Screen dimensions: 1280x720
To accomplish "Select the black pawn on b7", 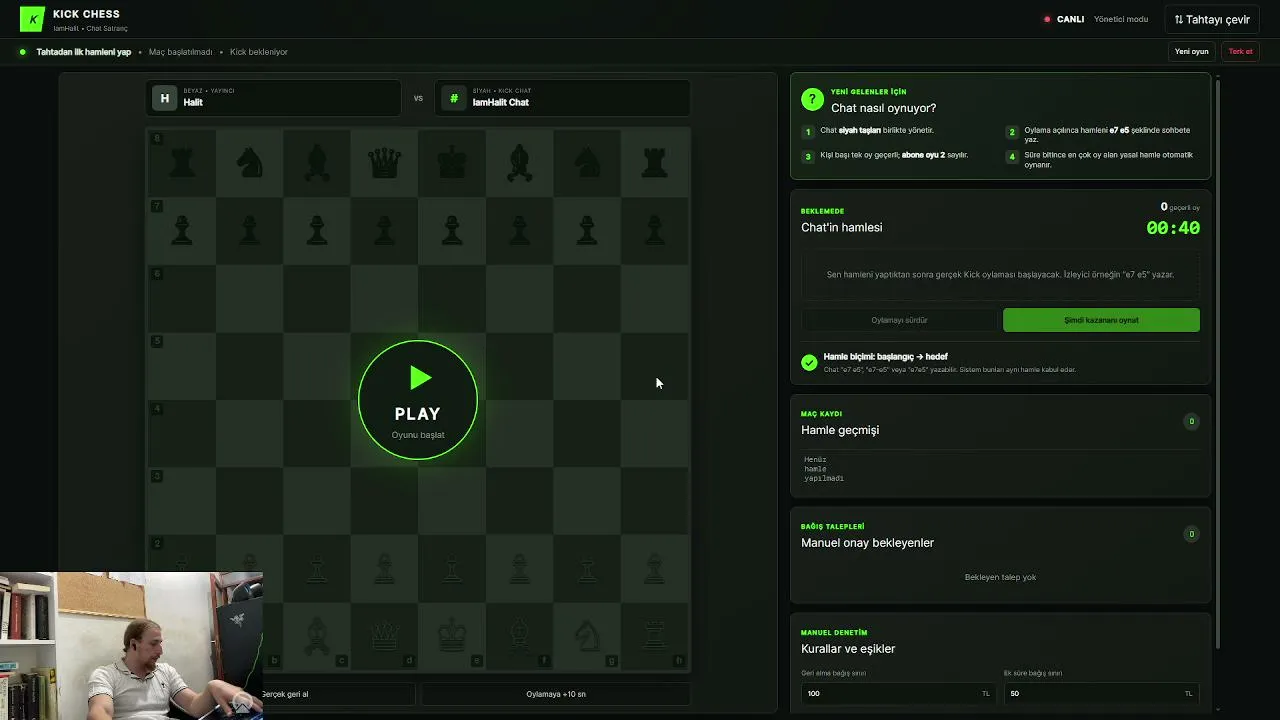I will 250,230.
